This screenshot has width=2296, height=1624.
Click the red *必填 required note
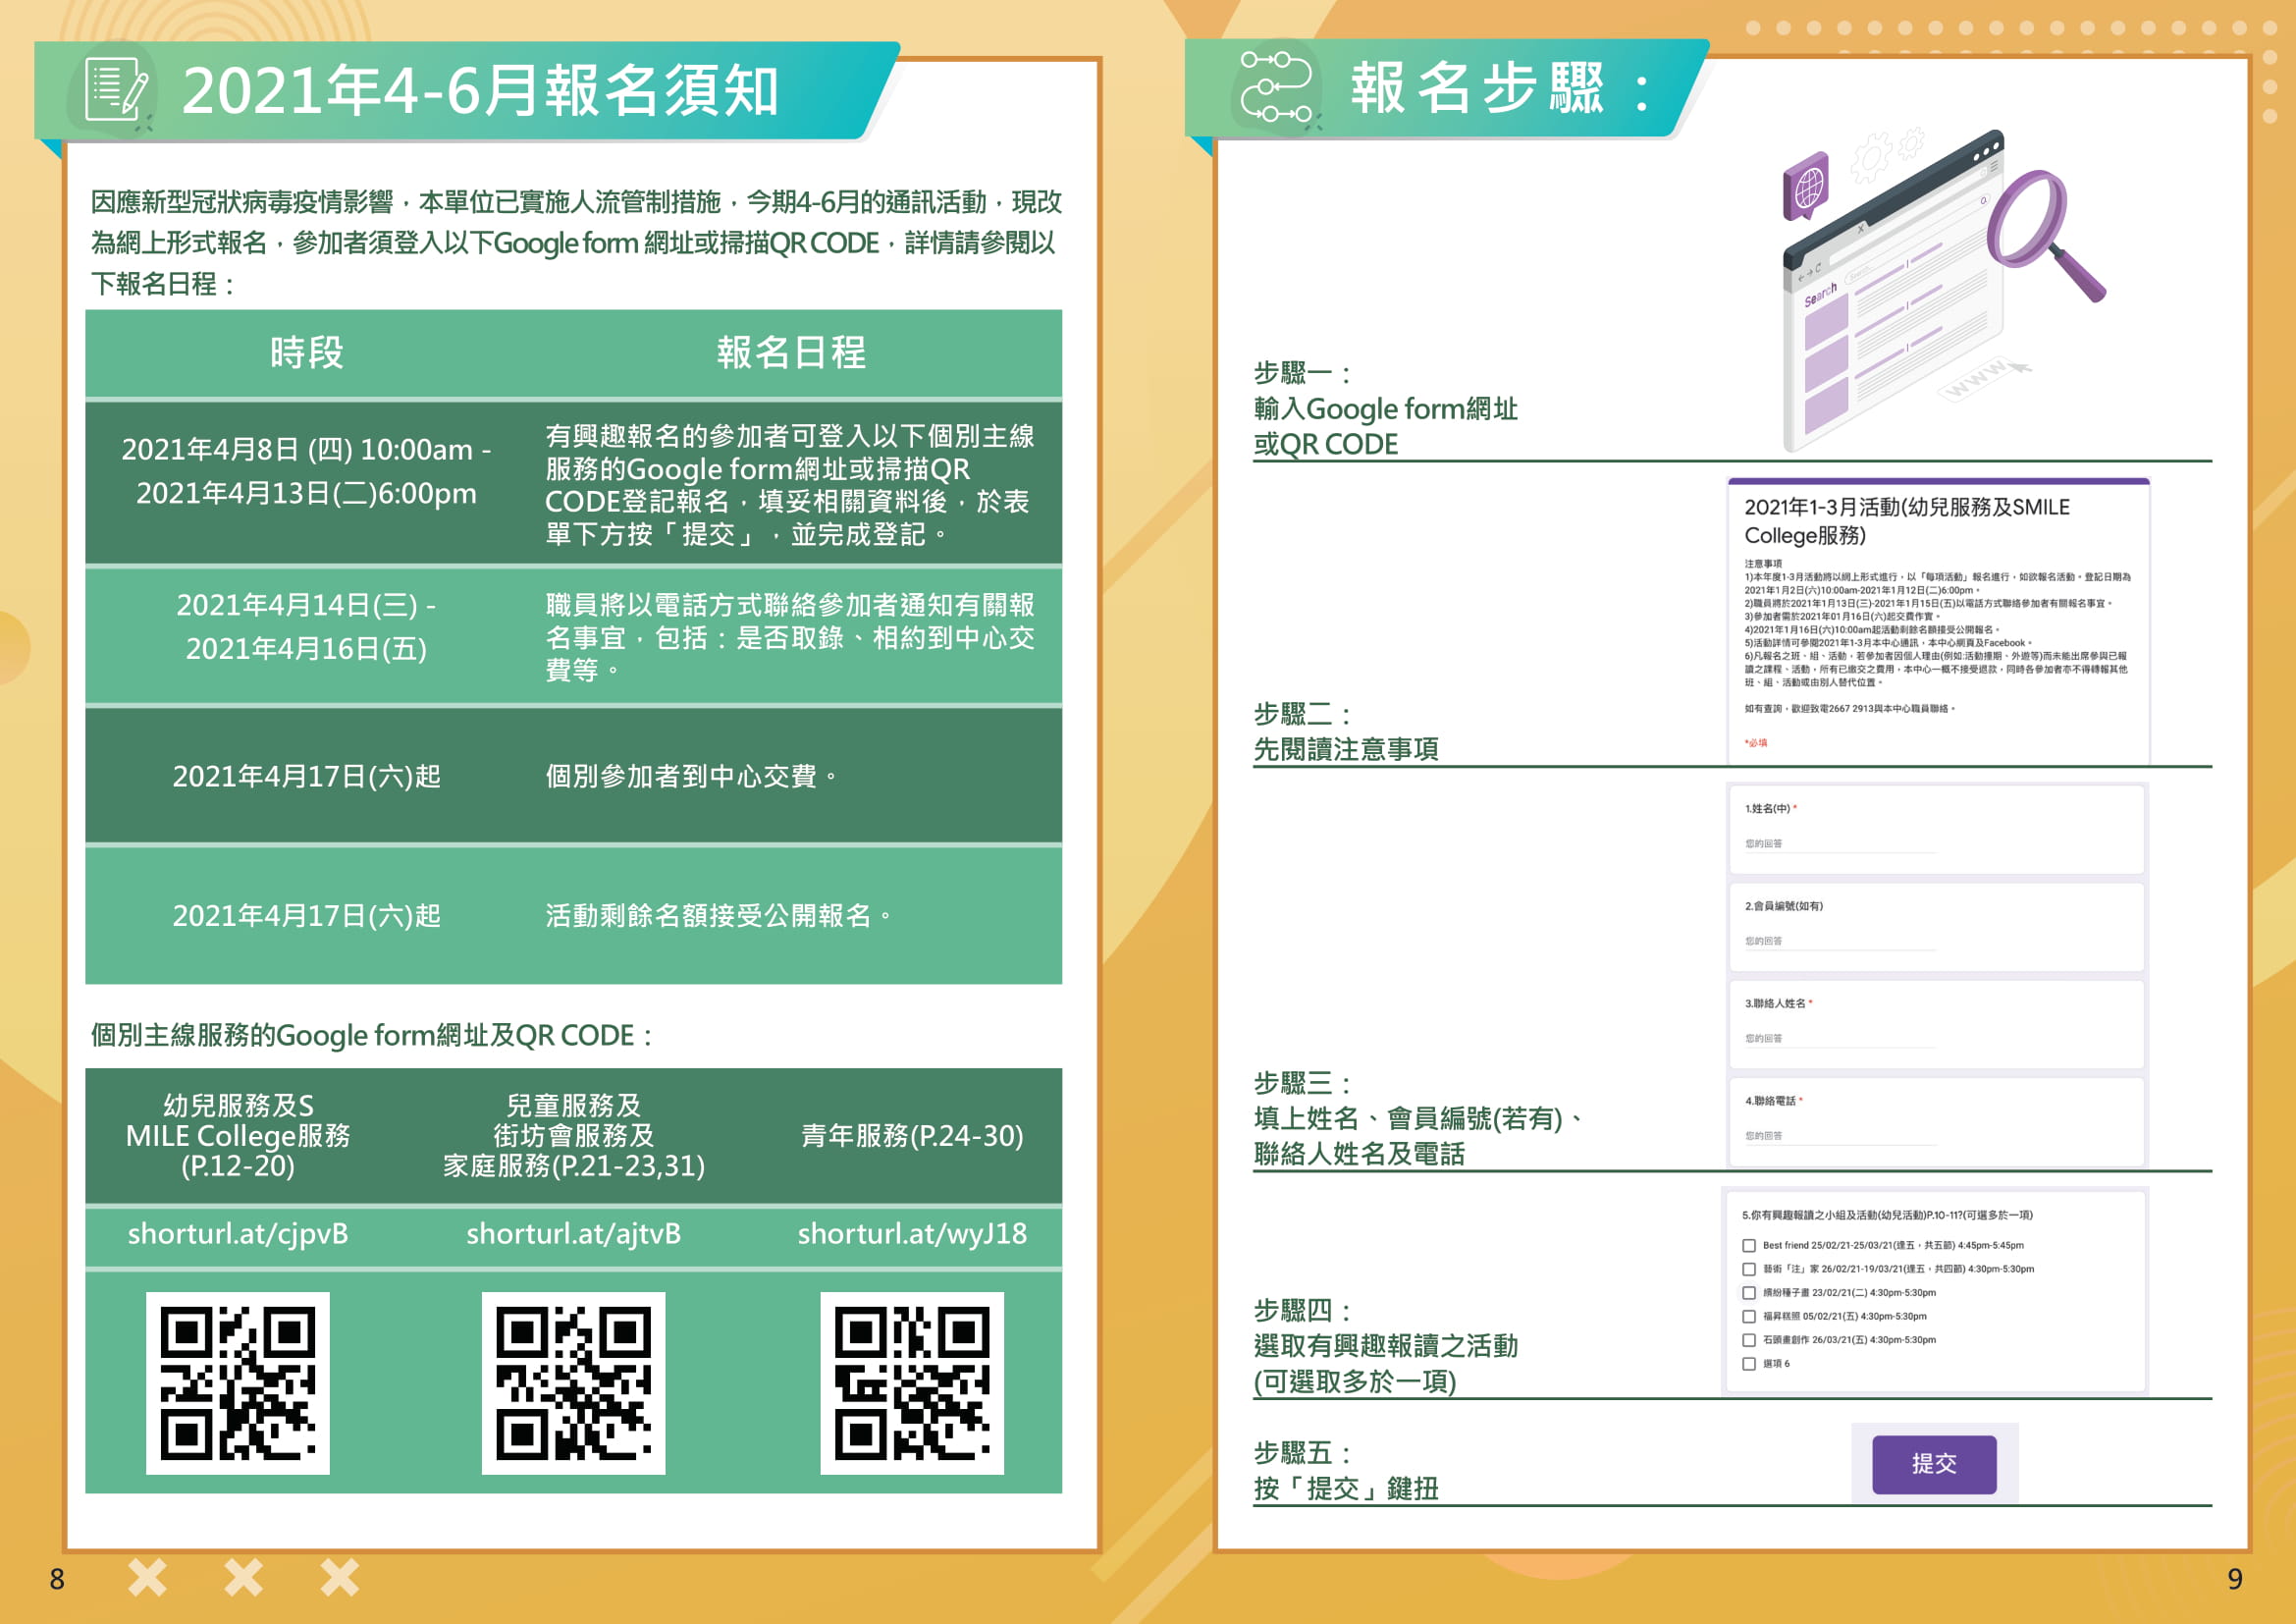click(1756, 743)
